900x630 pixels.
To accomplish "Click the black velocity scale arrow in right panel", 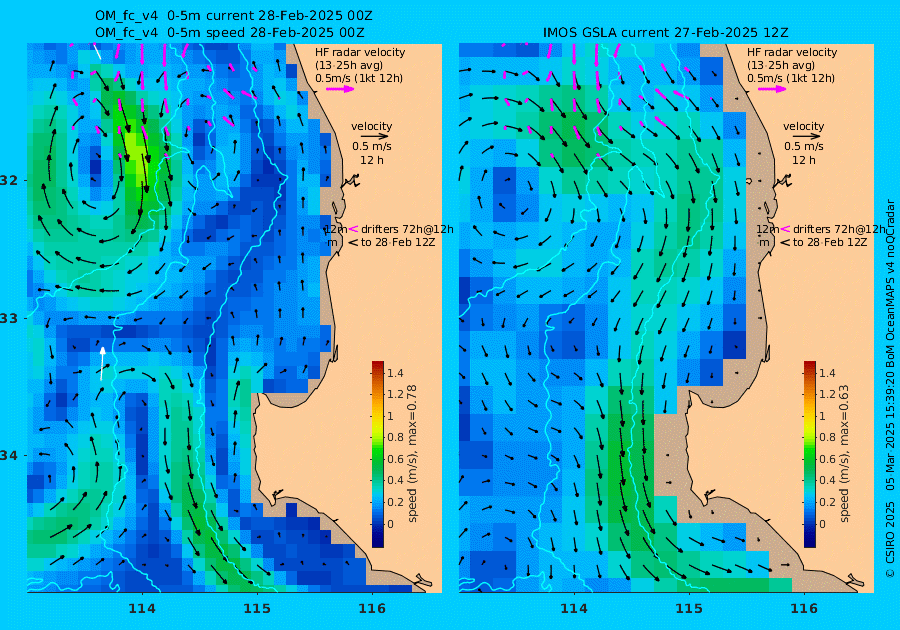I will pyautogui.click(x=806, y=137).
